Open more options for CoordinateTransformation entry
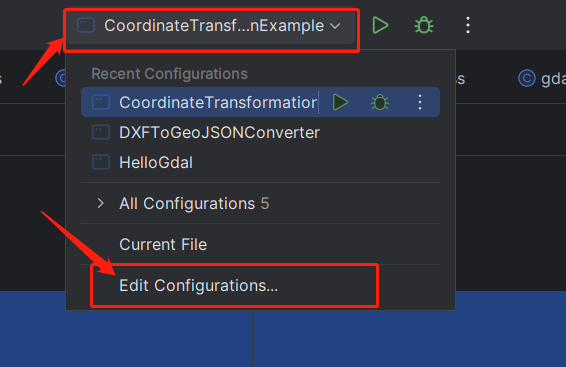Screen dimensions: 566x367 (420, 102)
